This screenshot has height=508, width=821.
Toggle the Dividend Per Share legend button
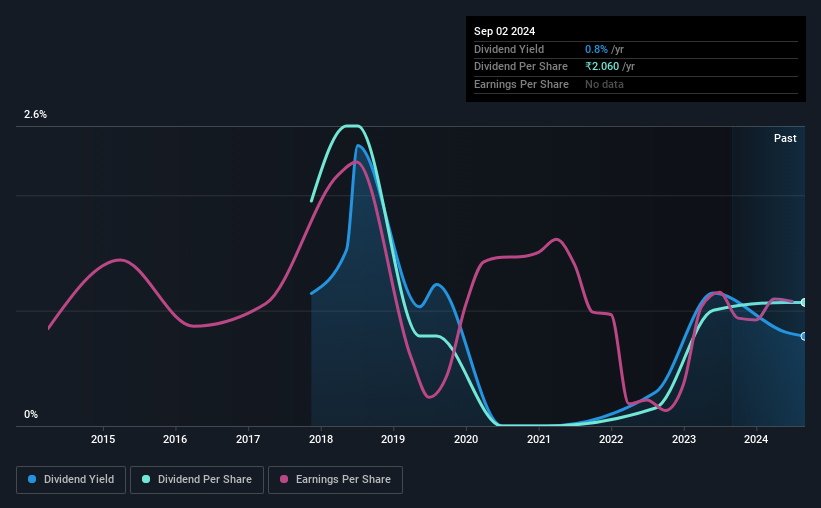(x=197, y=480)
